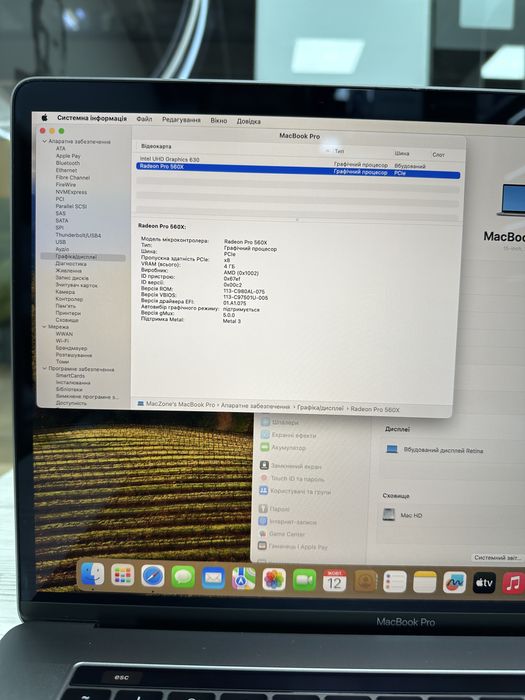Click Графіка/дисплеї in path bar
This screenshot has height=700, width=525.
pyautogui.click(x=320, y=408)
